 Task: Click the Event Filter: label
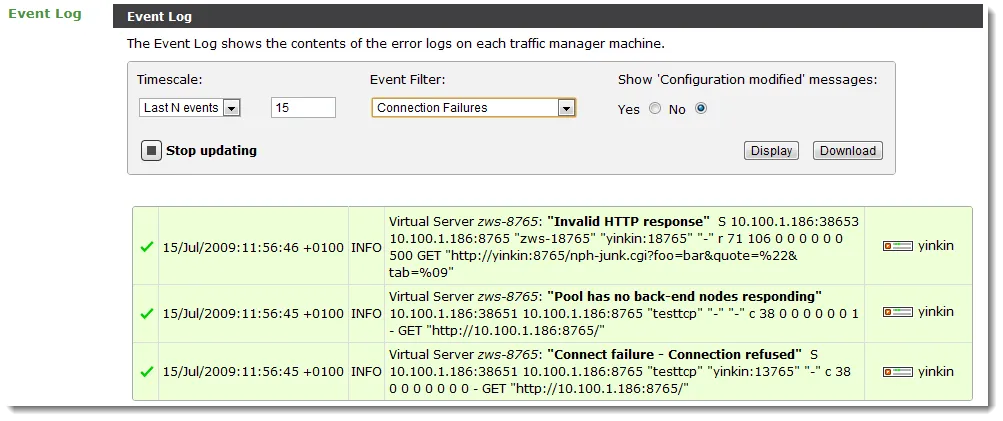407,80
